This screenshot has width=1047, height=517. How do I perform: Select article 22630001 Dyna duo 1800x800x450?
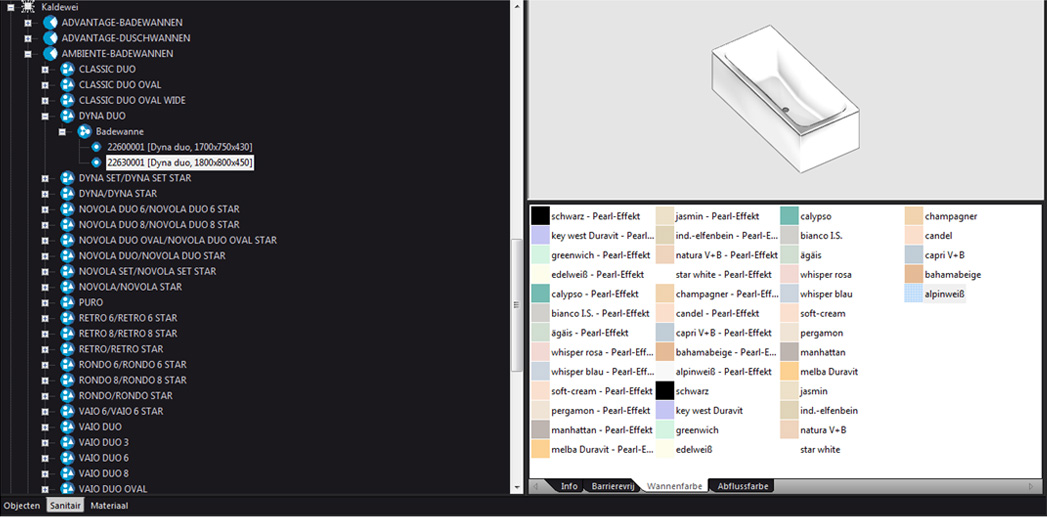click(180, 162)
